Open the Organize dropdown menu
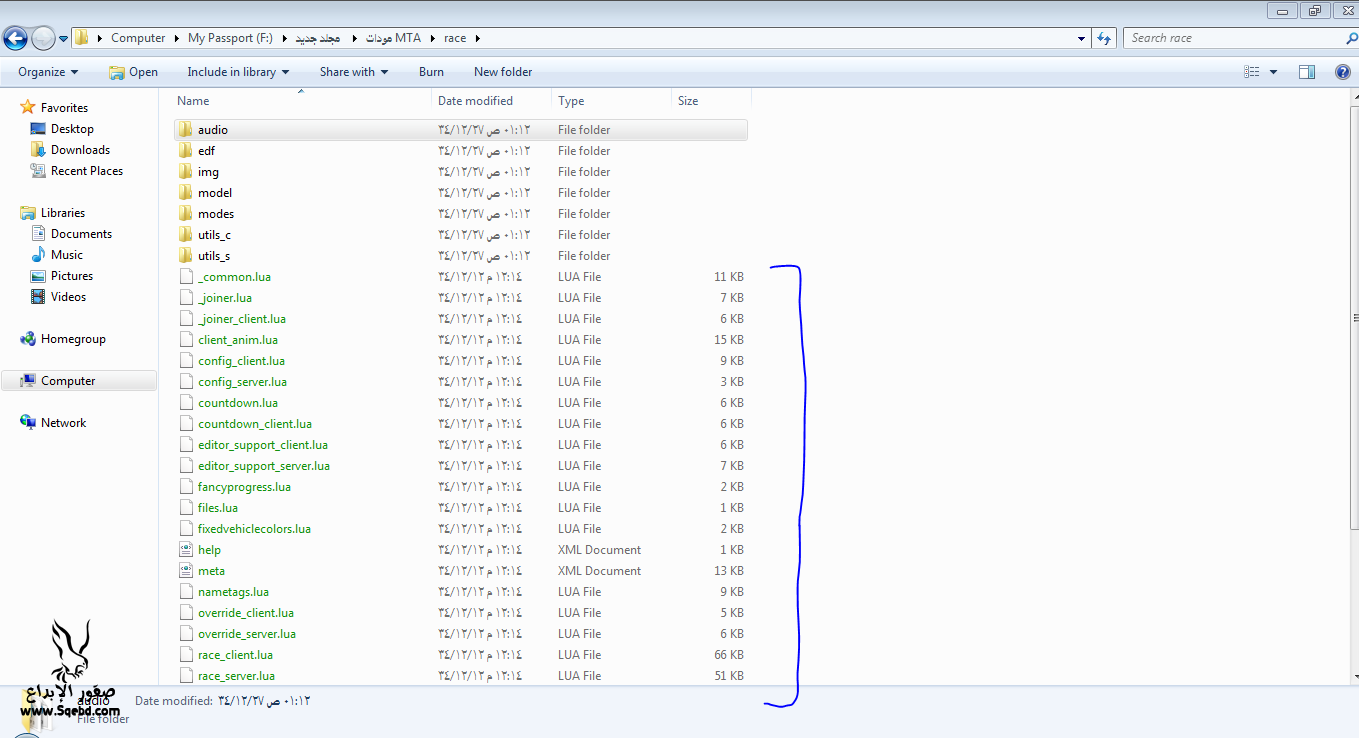 point(48,72)
